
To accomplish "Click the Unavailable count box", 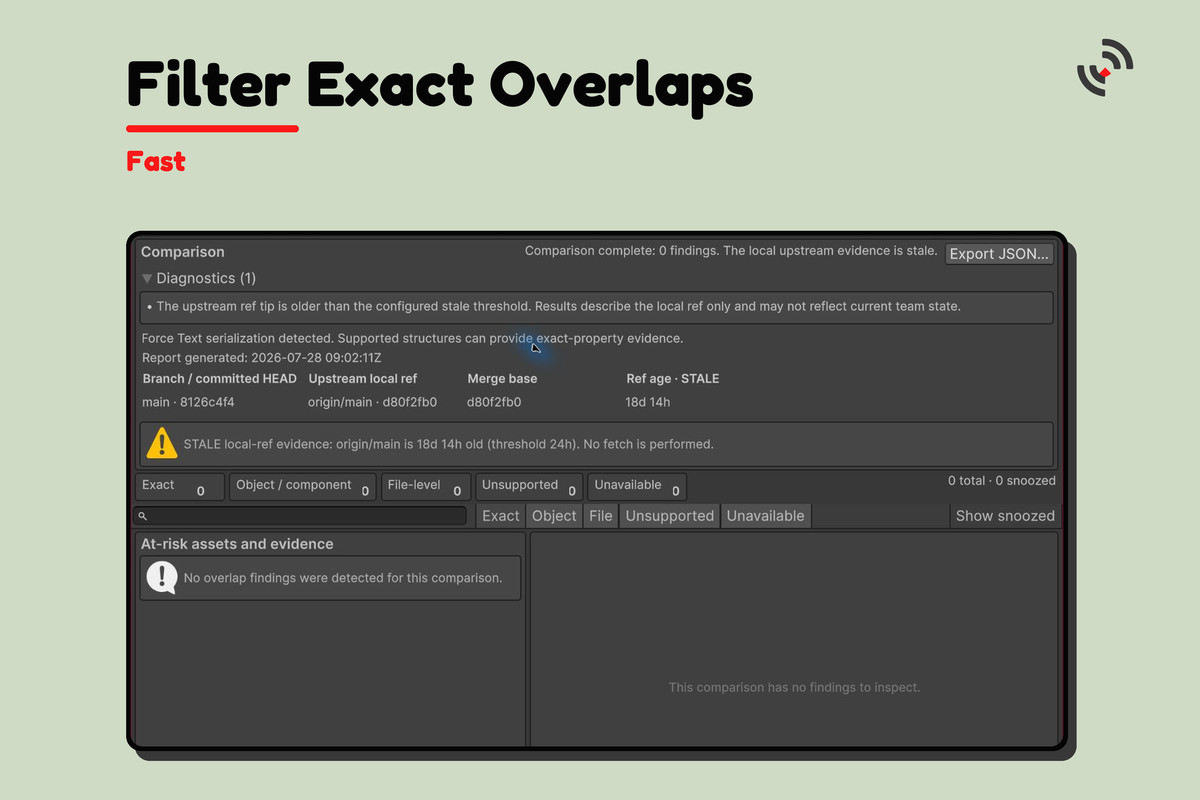I will [x=637, y=487].
